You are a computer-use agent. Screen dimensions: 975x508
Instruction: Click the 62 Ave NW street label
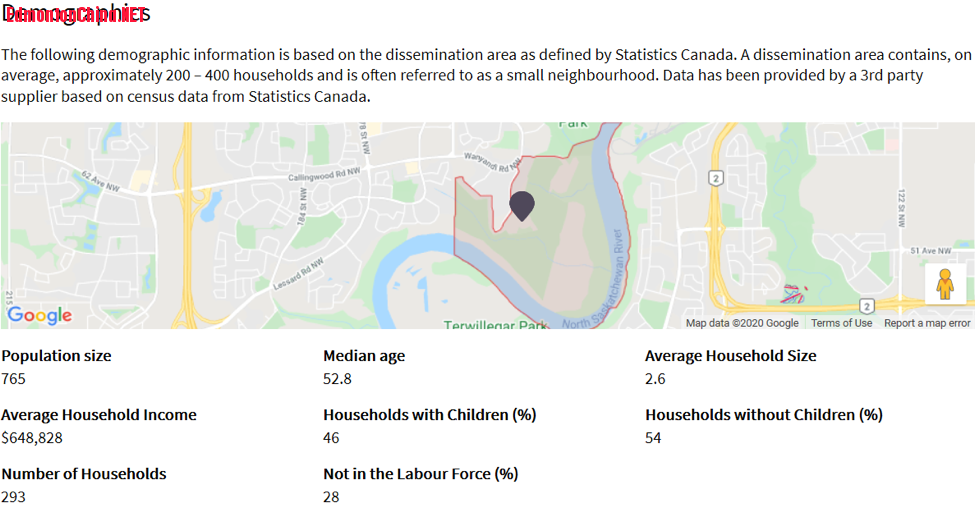(101, 180)
